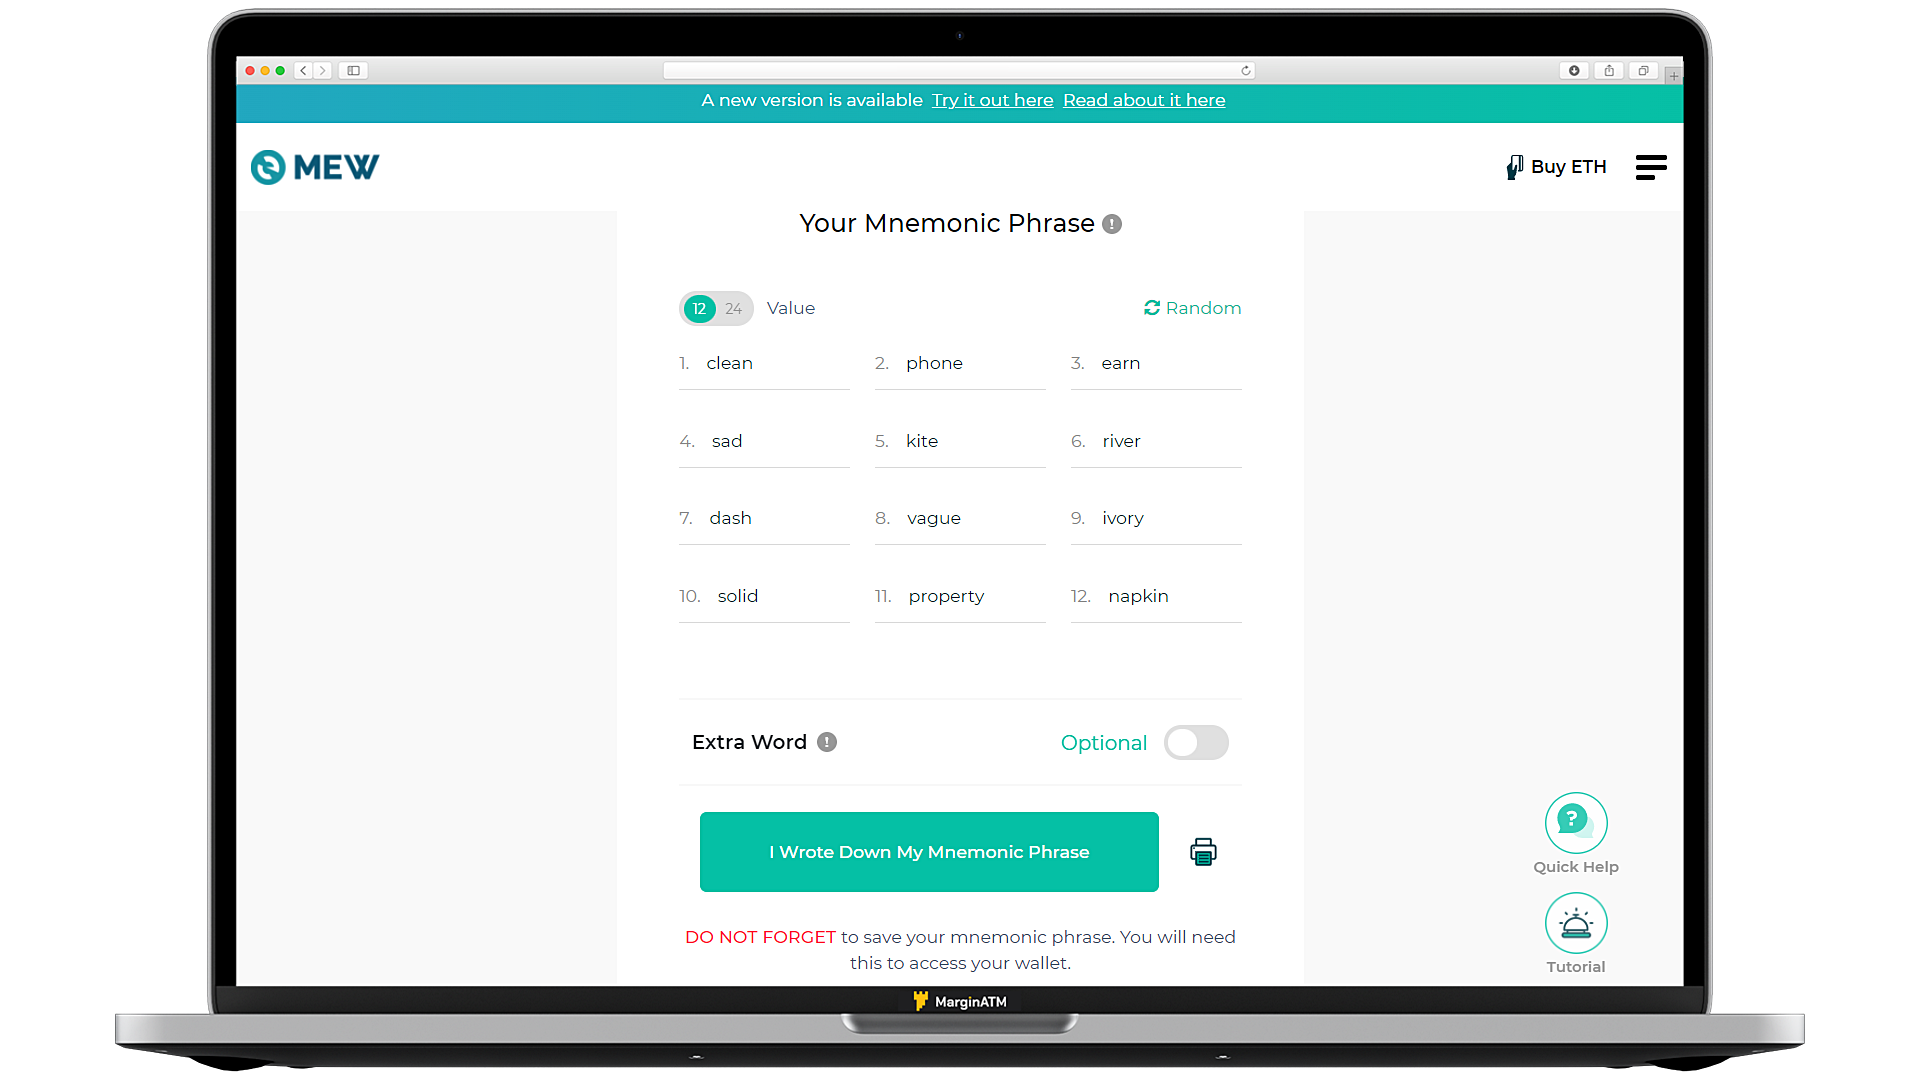Click the Read about it here link
Image resolution: width=1920 pixels, height=1080 pixels.
click(x=1145, y=99)
